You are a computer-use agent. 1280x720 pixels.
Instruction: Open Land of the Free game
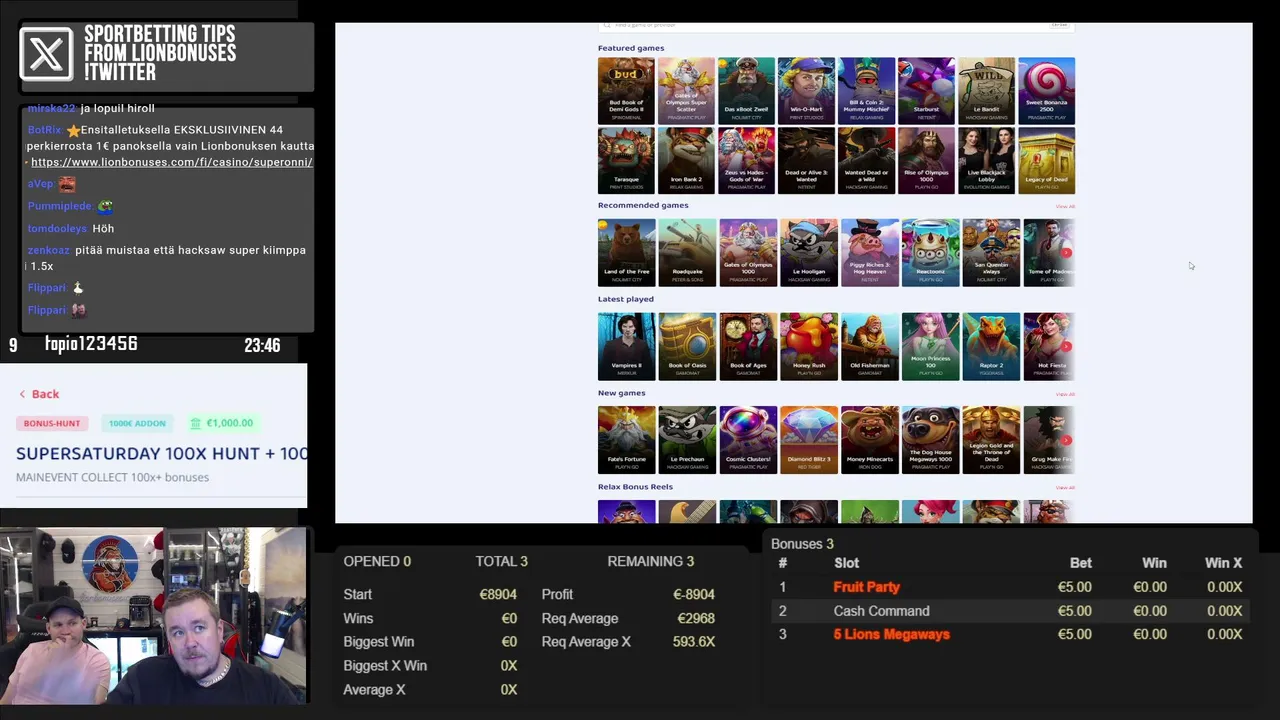click(x=626, y=253)
